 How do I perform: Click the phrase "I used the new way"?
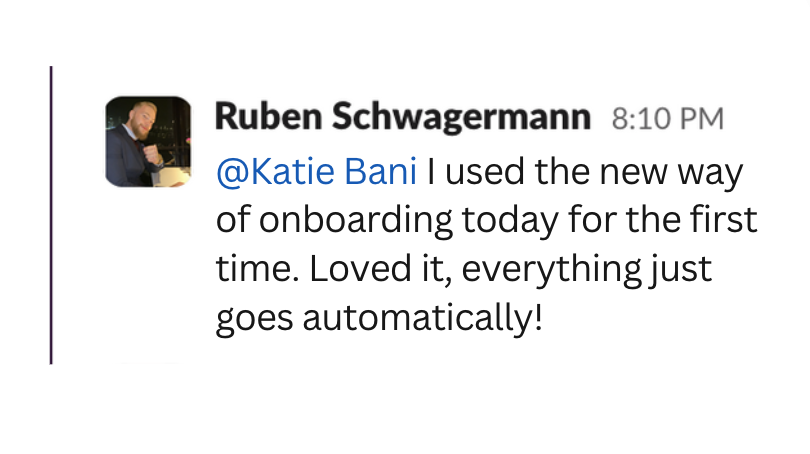point(585,172)
